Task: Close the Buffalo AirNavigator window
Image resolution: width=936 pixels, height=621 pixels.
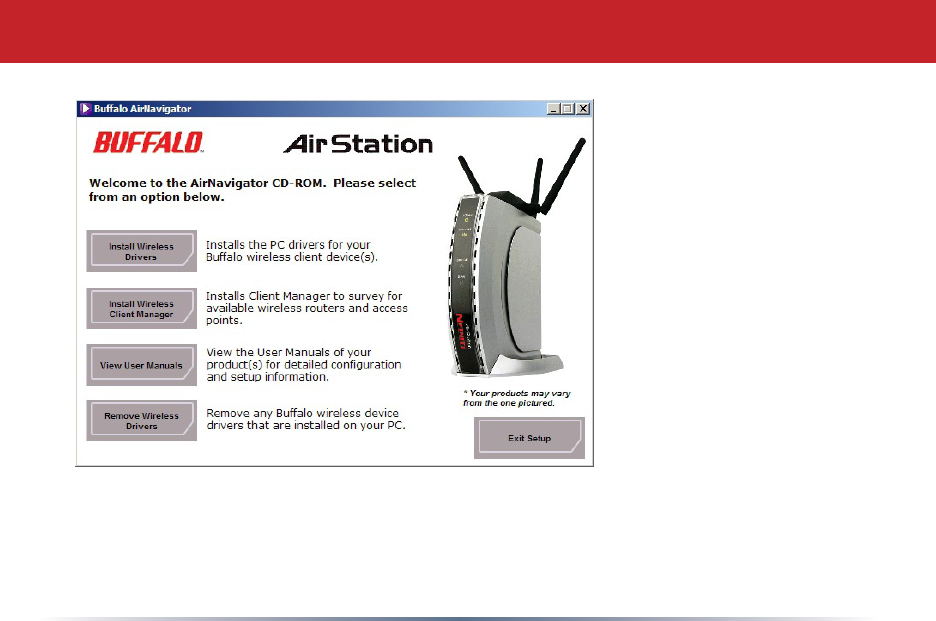Action: pyautogui.click(x=583, y=109)
